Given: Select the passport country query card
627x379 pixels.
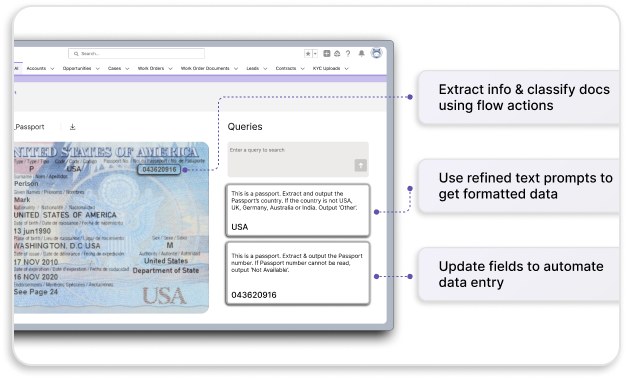Looking at the screenshot, I should coord(298,210).
